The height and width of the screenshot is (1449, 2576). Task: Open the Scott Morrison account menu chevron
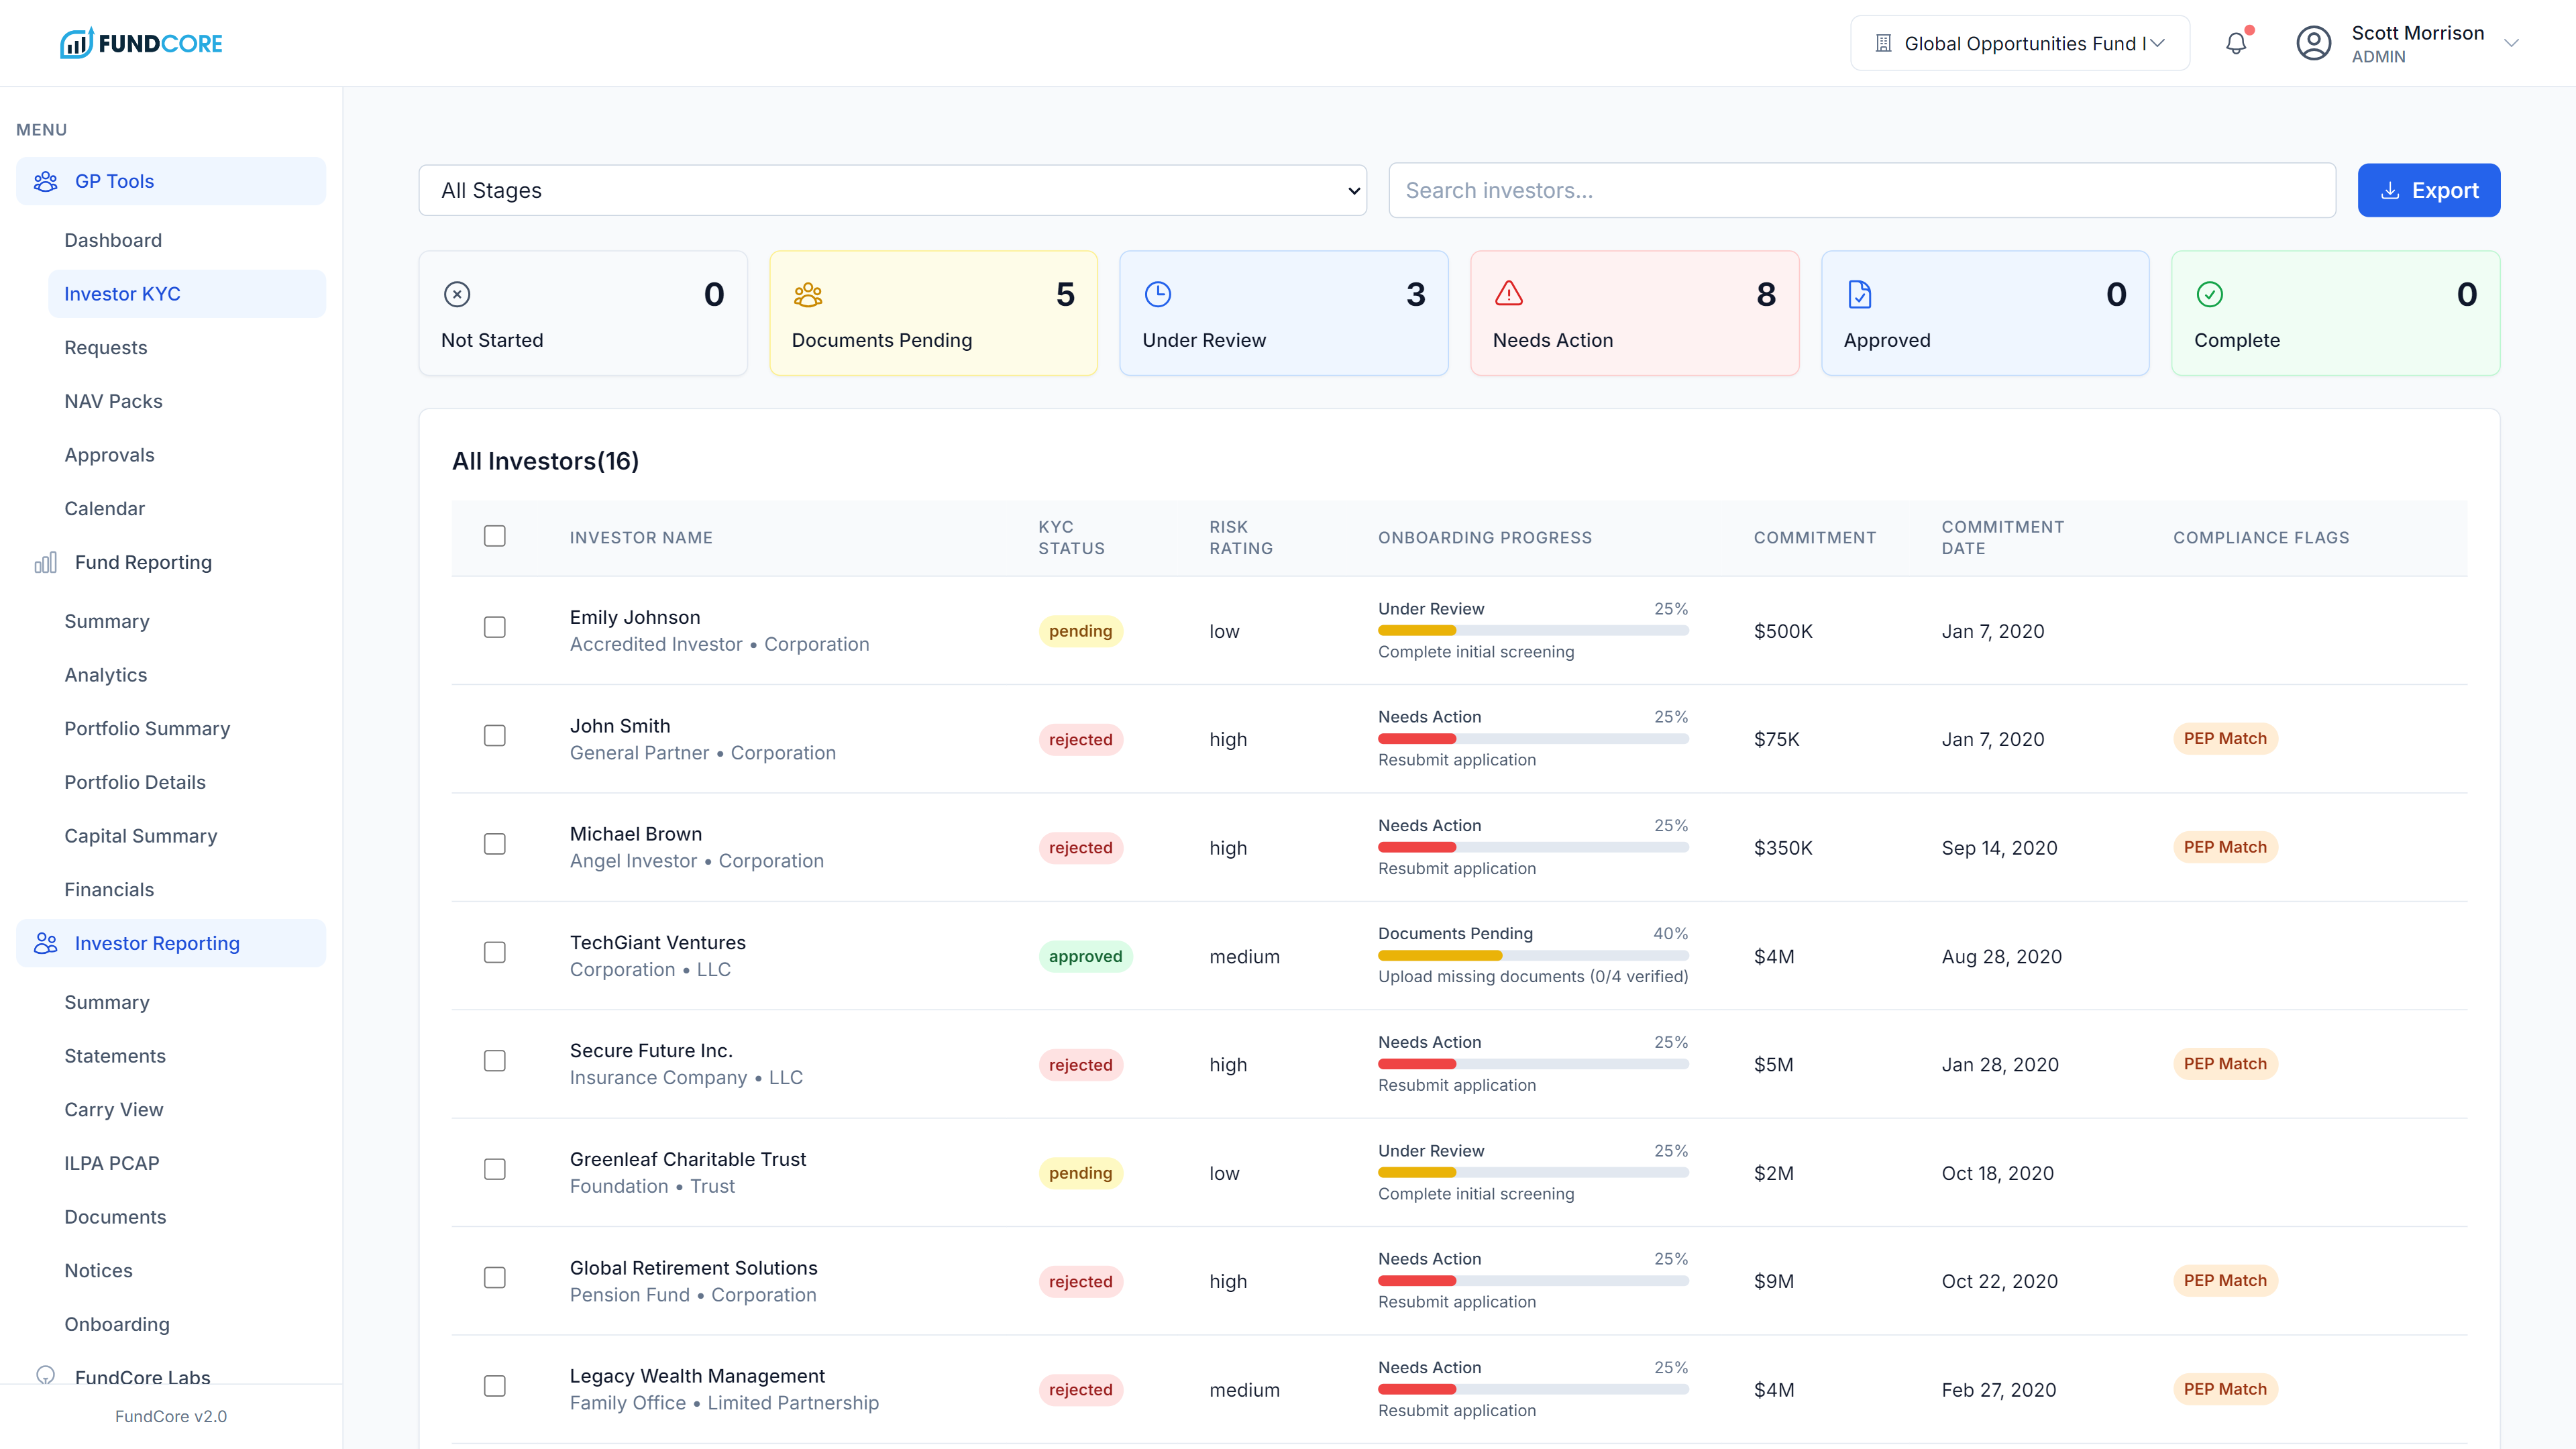pyautogui.click(x=2510, y=43)
